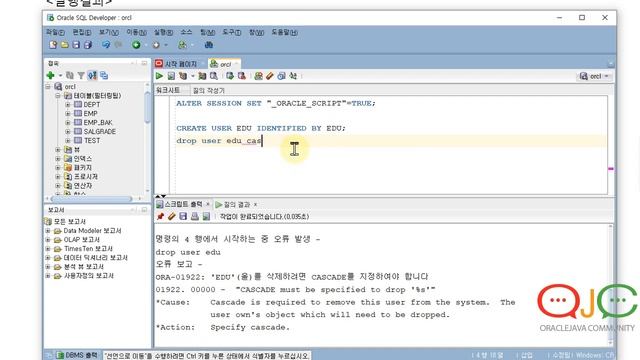Click the connections tree vertical scrollbar

(147, 107)
